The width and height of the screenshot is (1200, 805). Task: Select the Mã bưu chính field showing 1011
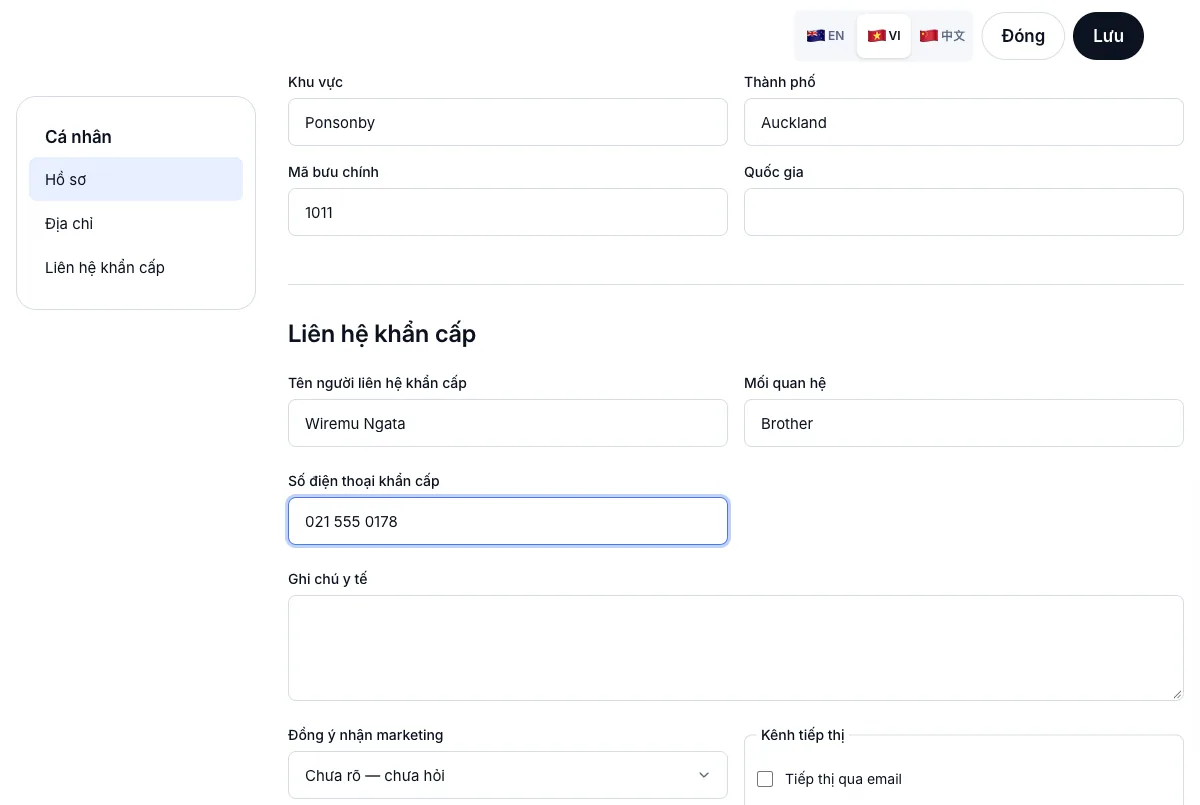(x=508, y=212)
